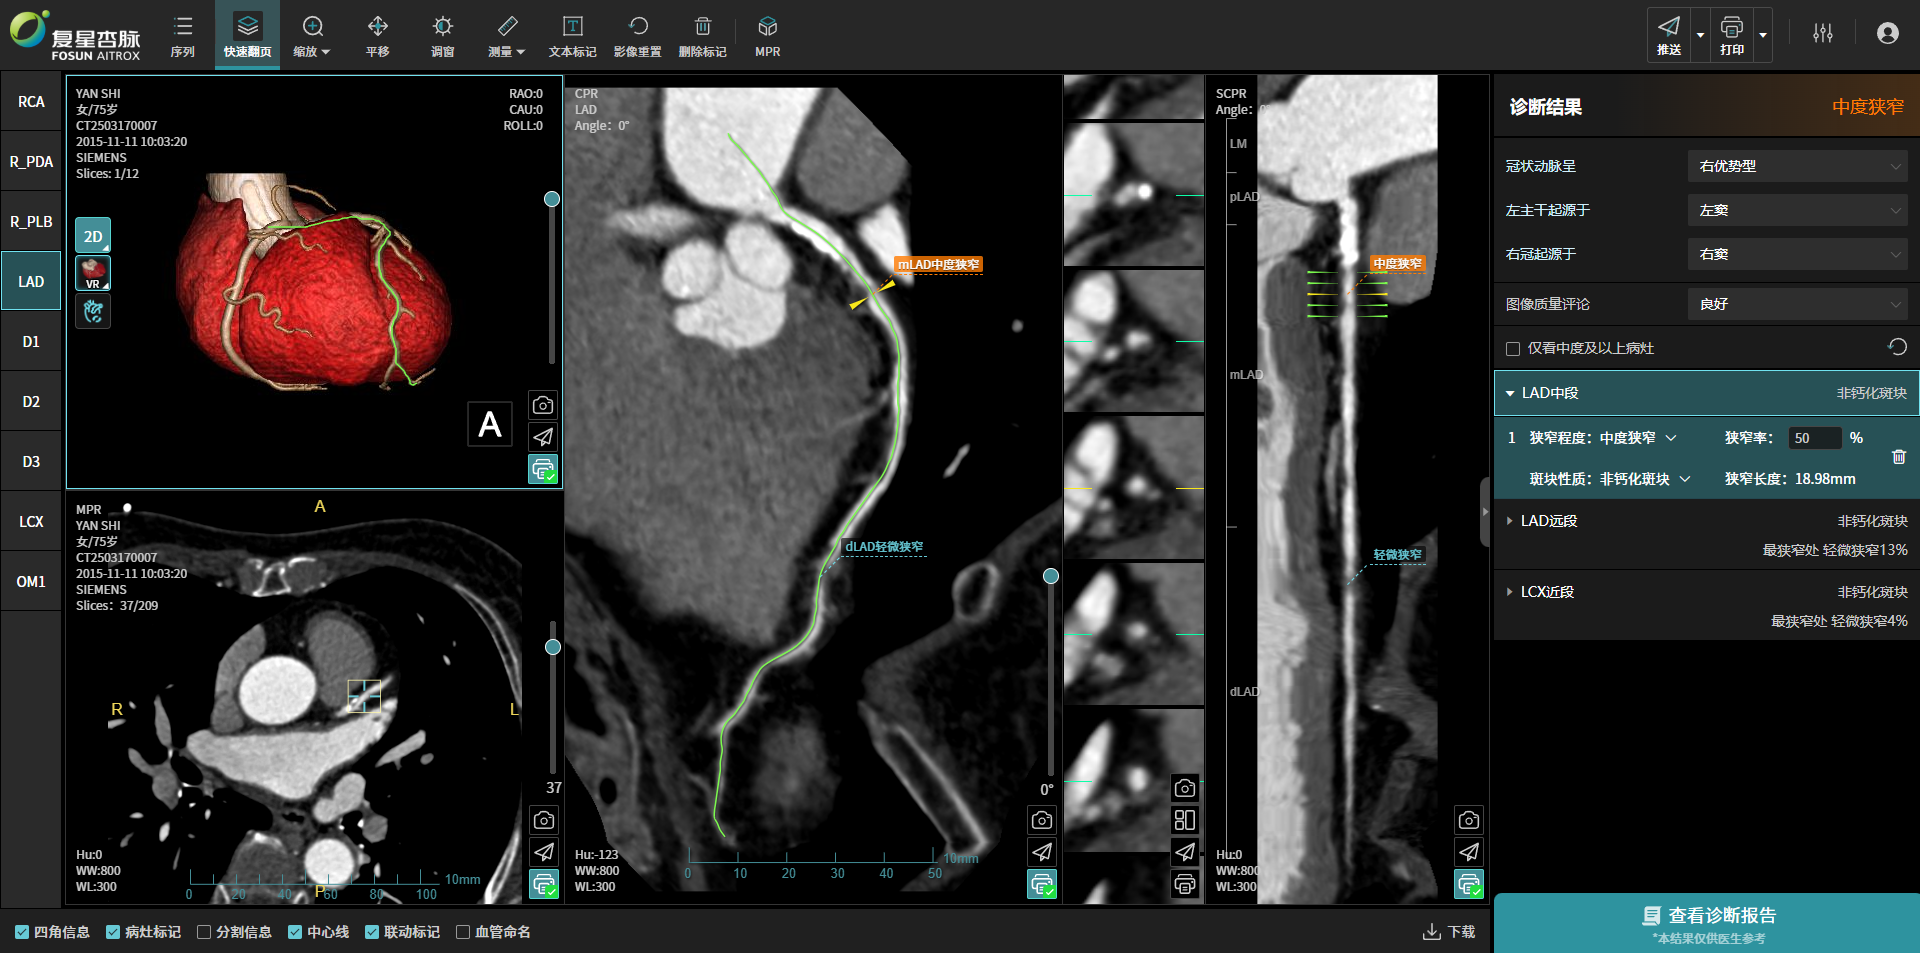Click the 推送 push button icon

(x=1669, y=35)
